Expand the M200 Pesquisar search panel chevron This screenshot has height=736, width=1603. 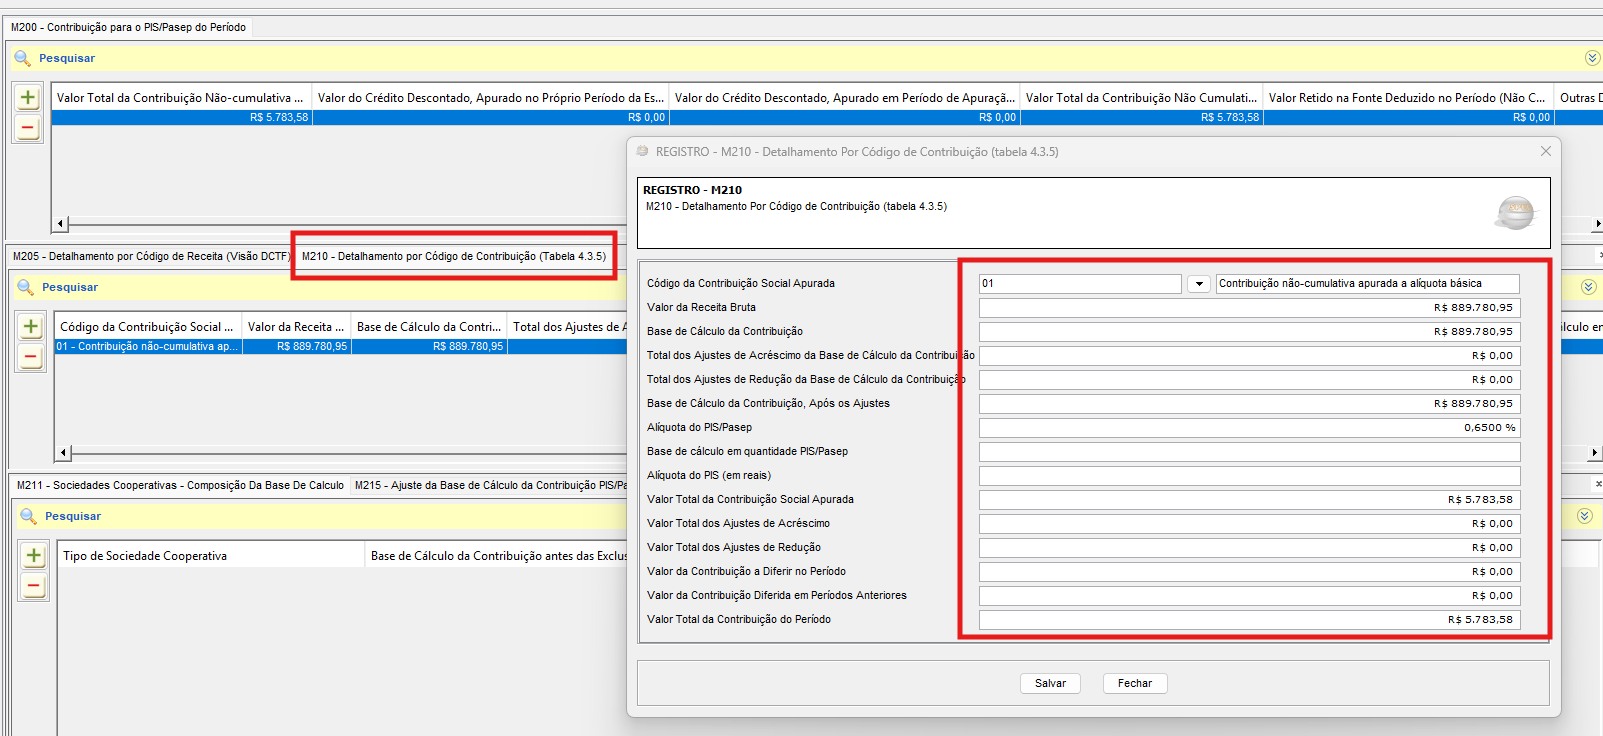[1592, 58]
